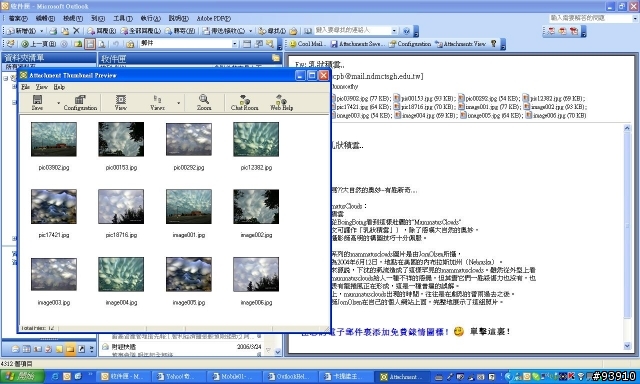640x384 pixels.
Task: Open attachment pic12382.jpg (69 KB) in the email header
Action: coord(553,98)
